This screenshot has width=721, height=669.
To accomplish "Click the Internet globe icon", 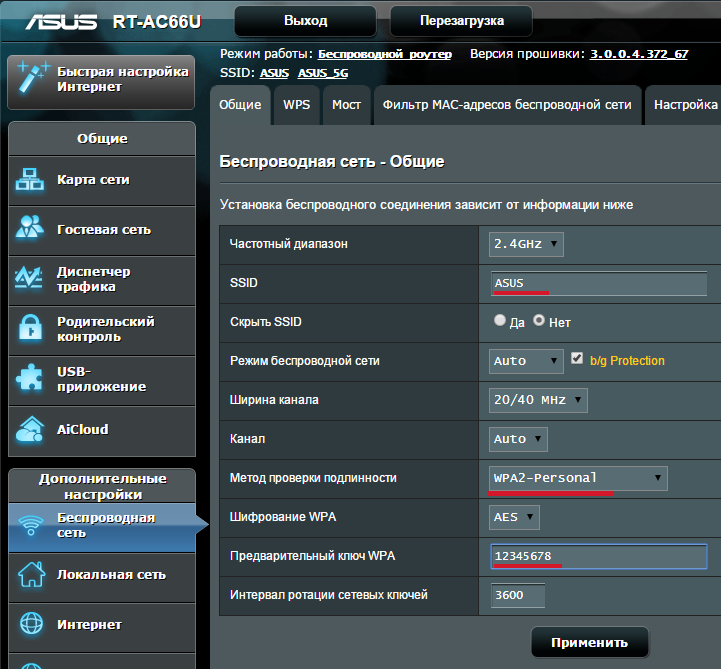I will pyautogui.click(x=31, y=624).
